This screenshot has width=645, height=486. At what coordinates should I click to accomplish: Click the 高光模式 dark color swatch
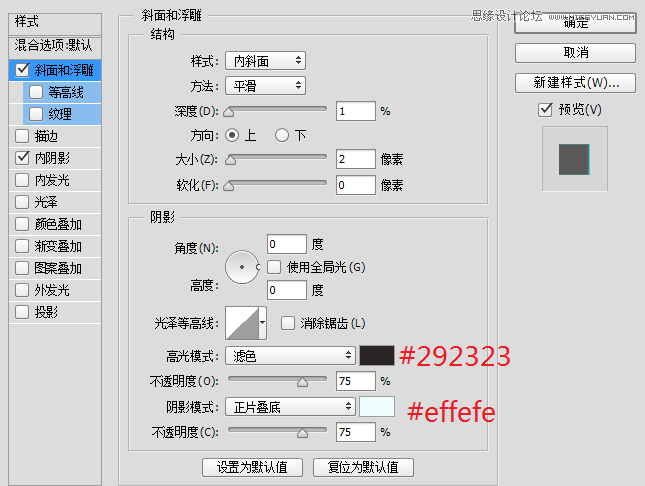[x=377, y=356]
